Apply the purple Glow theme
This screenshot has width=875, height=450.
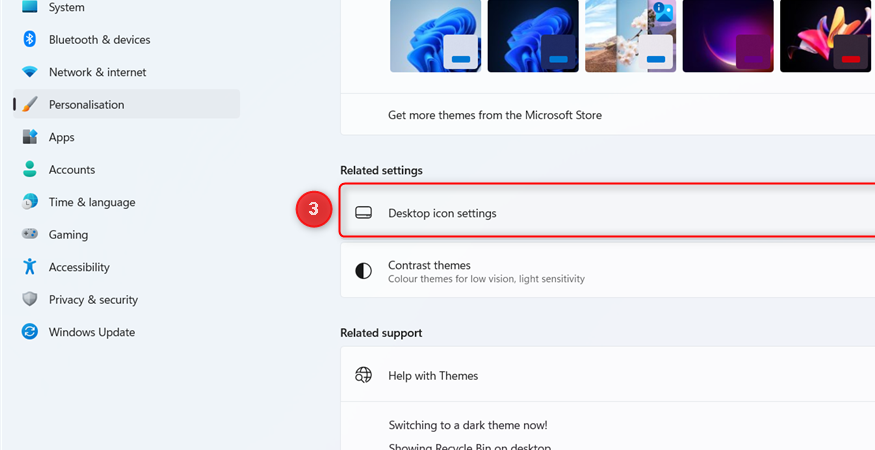tap(728, 36)
